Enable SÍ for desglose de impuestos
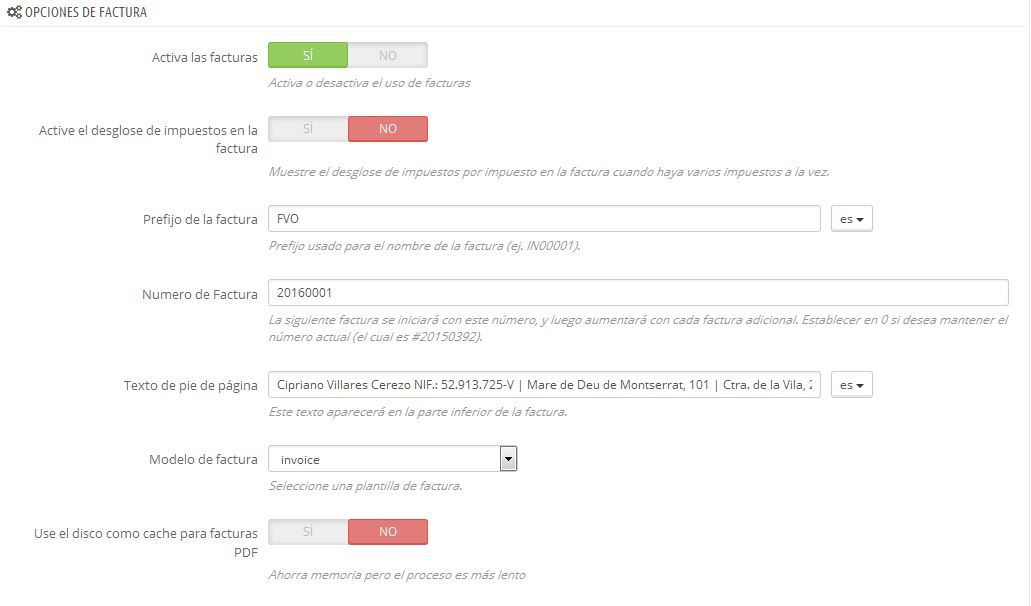This screenshot has width=1031, height=606. (x=308, y=129)
